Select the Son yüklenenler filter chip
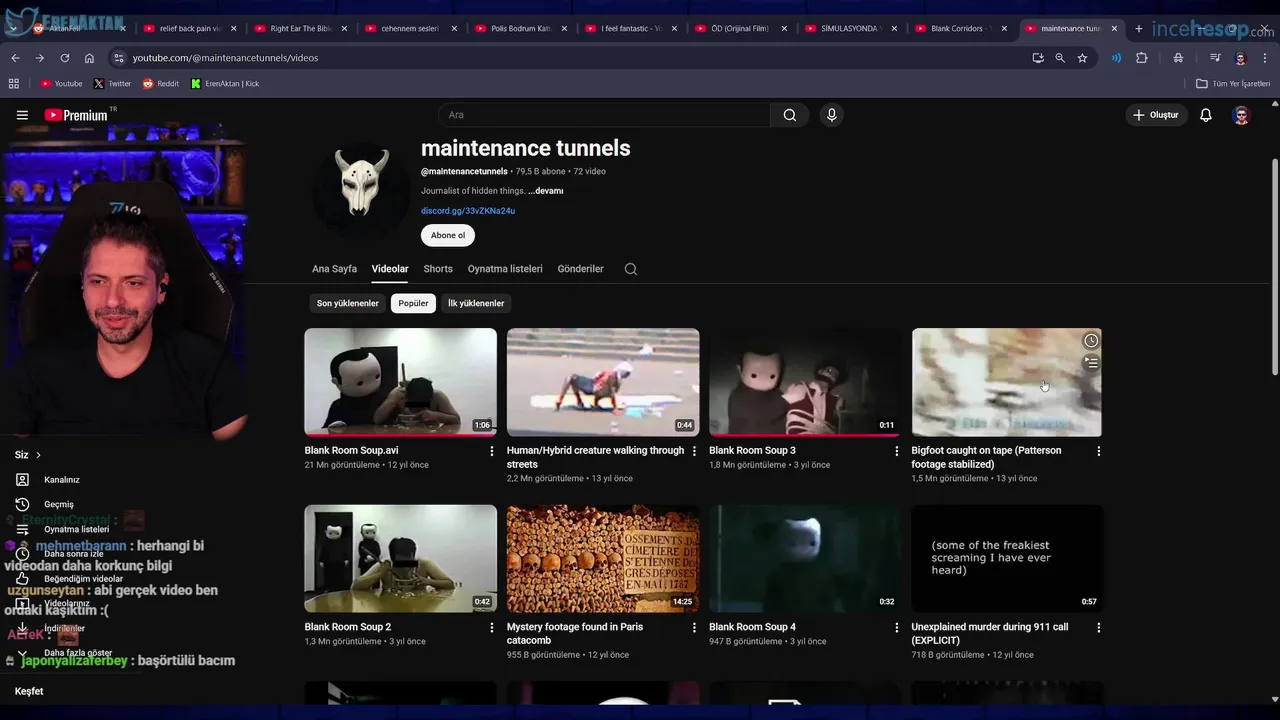The width and height of the screenshot is (1280, 720). [x=348, y=303]
